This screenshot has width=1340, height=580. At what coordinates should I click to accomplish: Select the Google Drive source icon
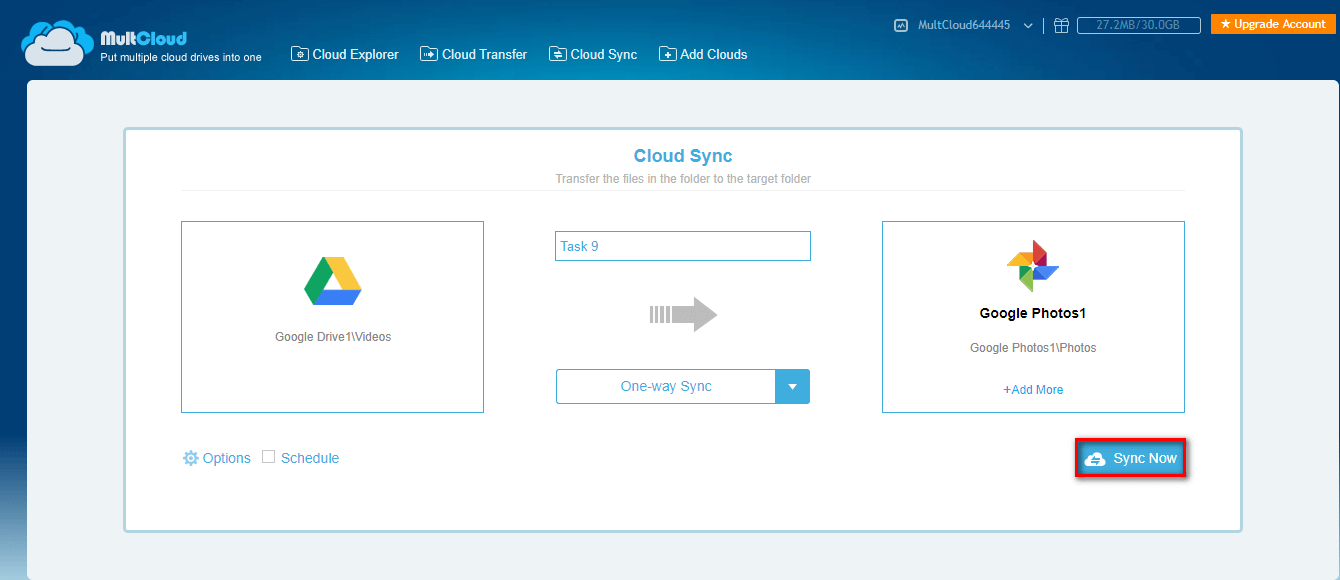[x=332, y=281]
